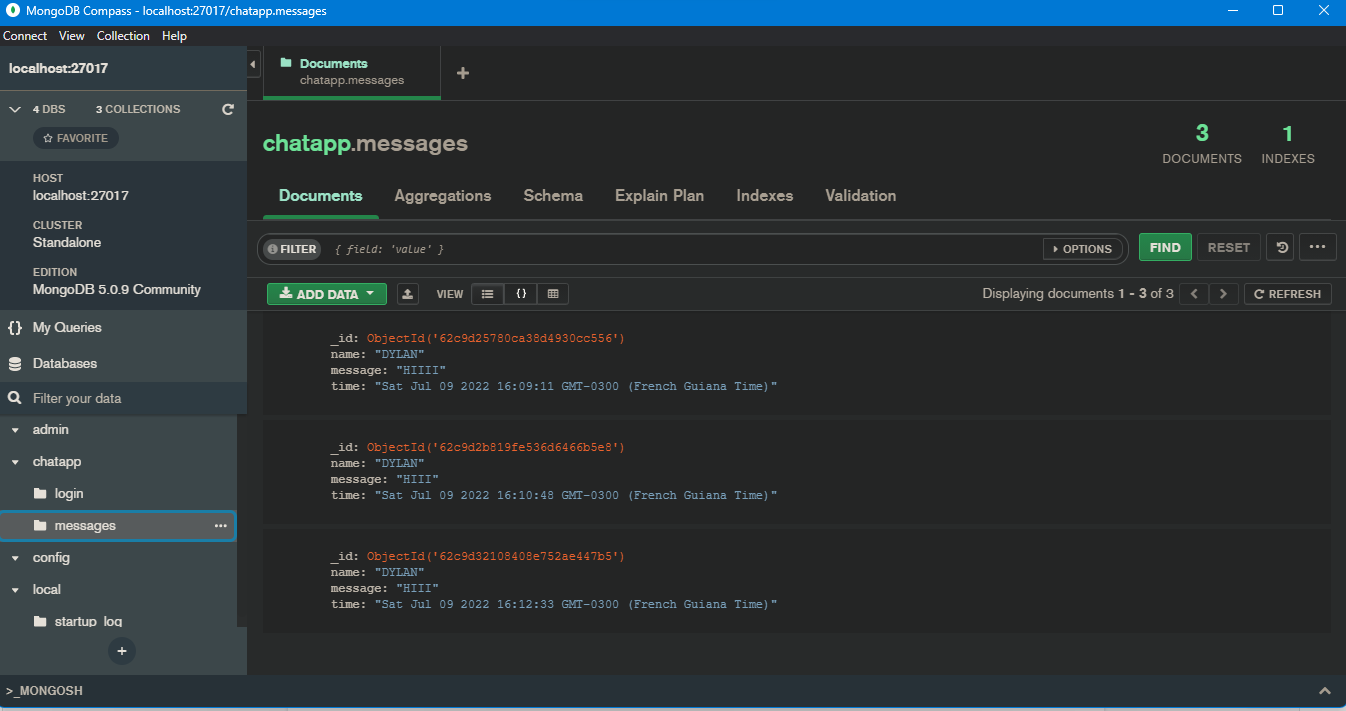Open the Collection menu
The height and width of the screenshot is (711, 1346).
(x=123, y=36)
